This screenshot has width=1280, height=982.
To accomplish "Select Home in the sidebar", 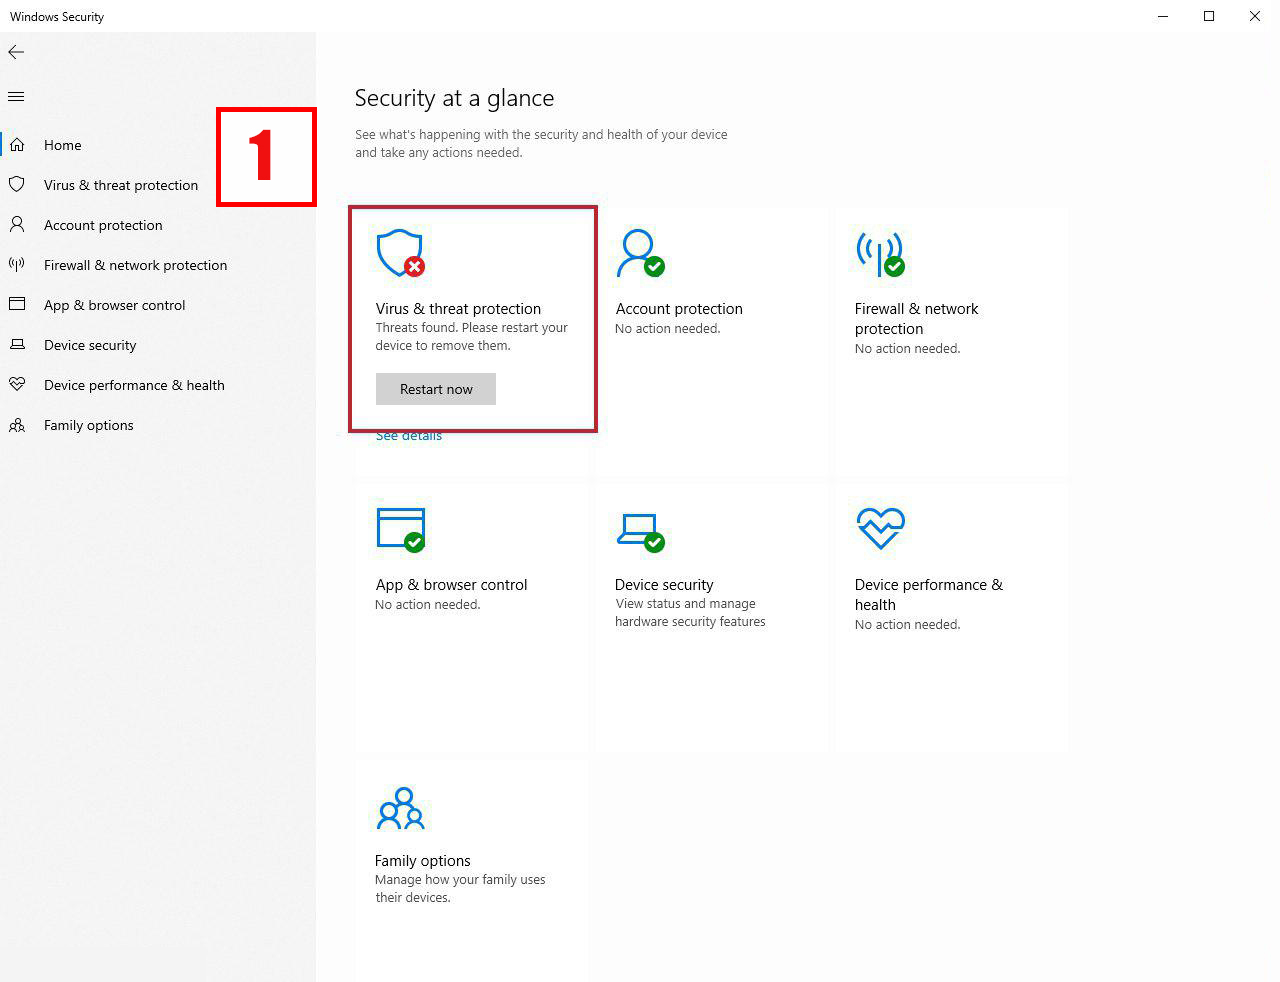I will [x=63, y=145].
